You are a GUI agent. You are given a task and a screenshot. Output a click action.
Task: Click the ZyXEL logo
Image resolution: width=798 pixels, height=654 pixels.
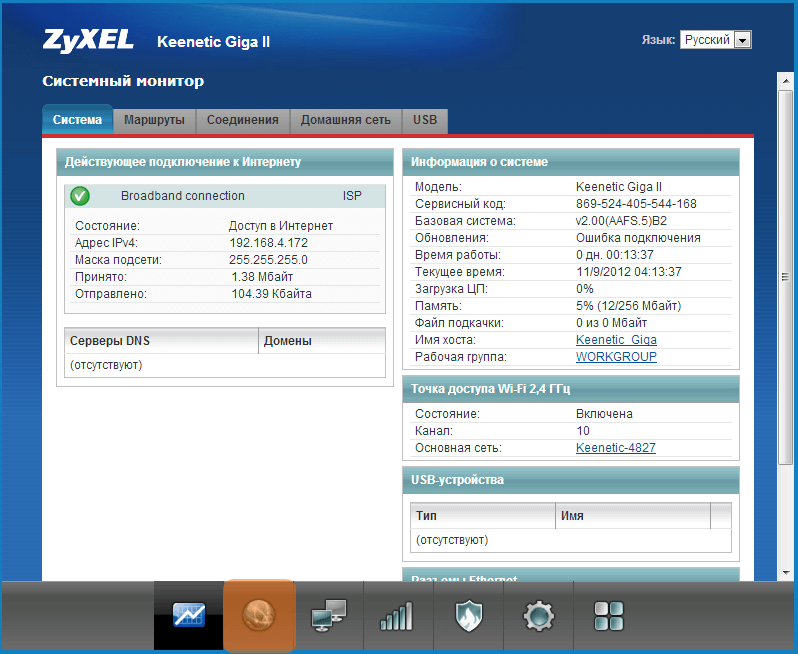[x=89, y=41]
